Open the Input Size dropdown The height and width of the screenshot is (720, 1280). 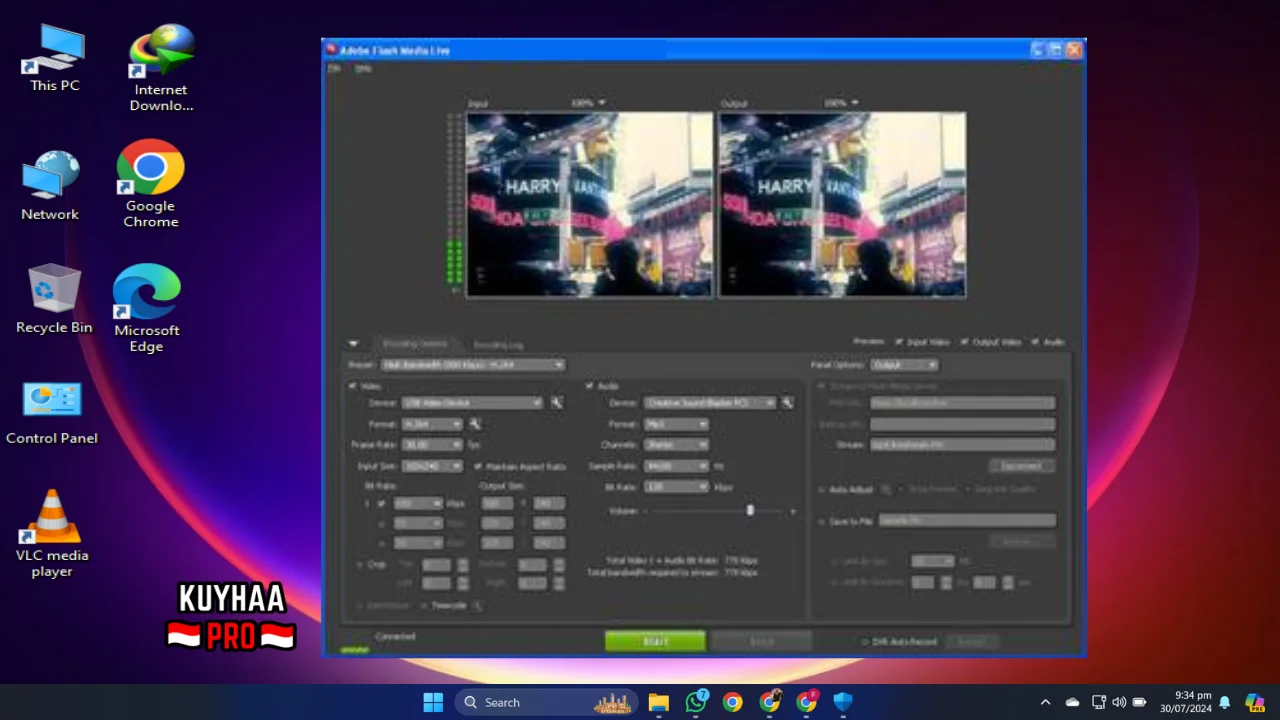pos(432,466)
